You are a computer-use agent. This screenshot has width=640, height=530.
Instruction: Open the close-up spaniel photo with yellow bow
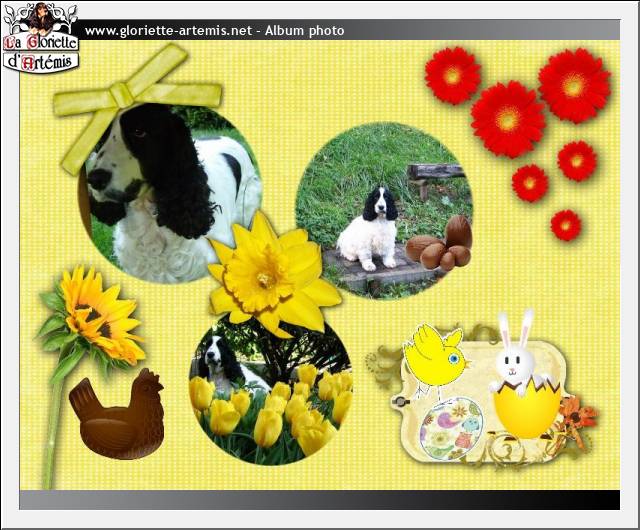tap(170, 194)
